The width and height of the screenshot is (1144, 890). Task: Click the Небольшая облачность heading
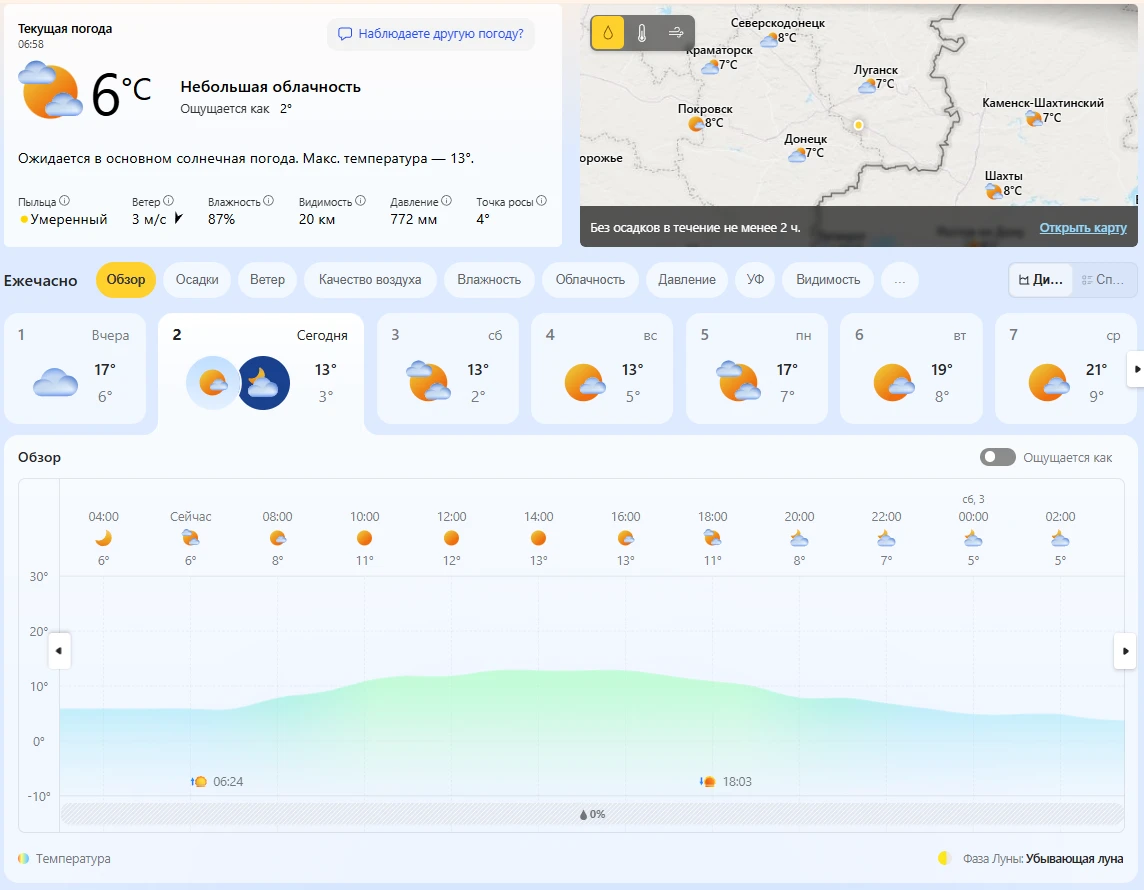(271, 87)
